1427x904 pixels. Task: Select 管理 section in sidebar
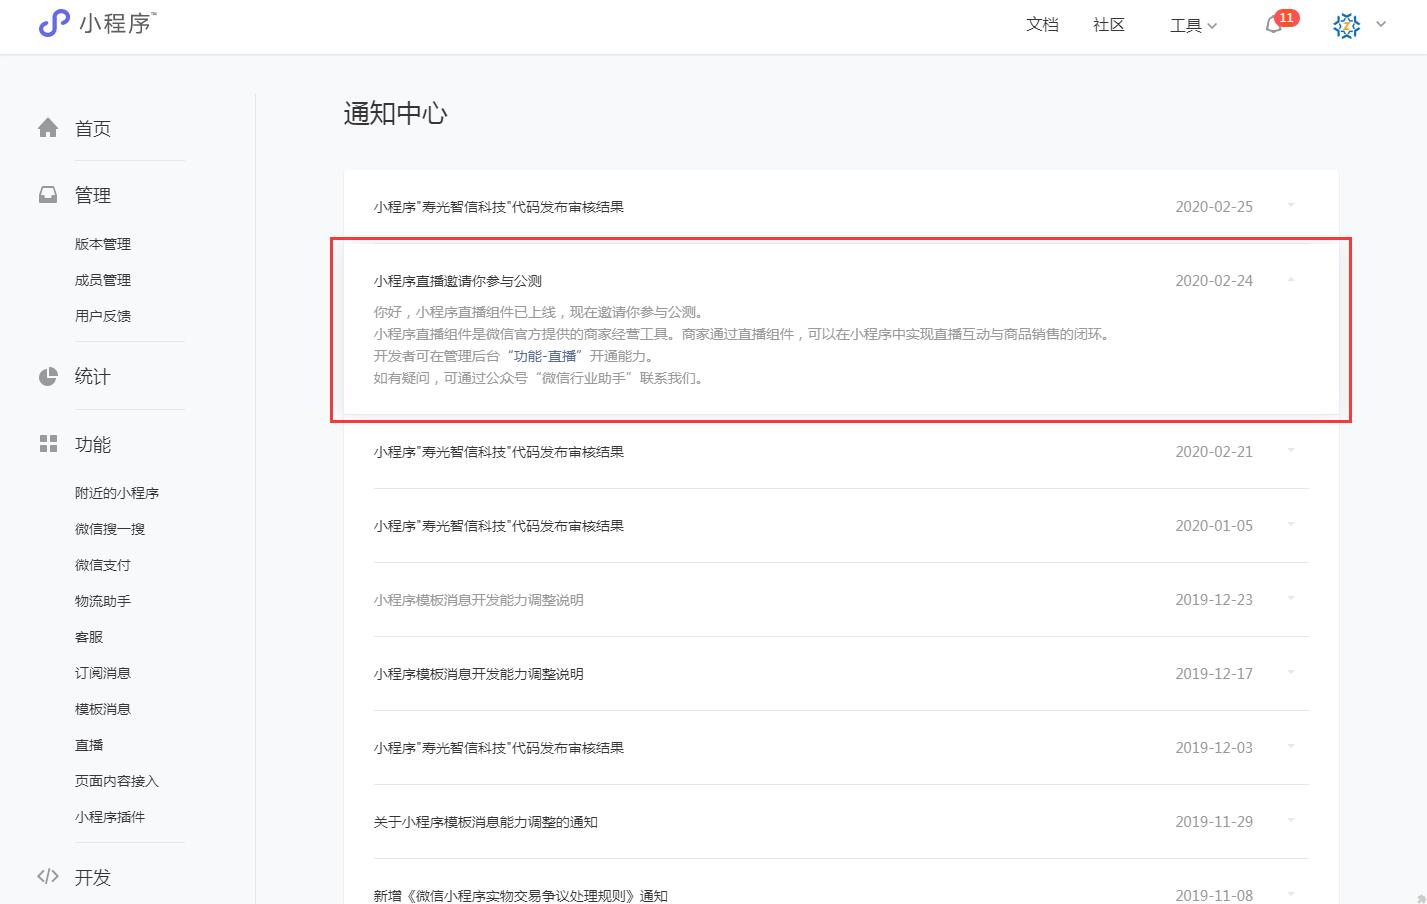coord(93,195)
